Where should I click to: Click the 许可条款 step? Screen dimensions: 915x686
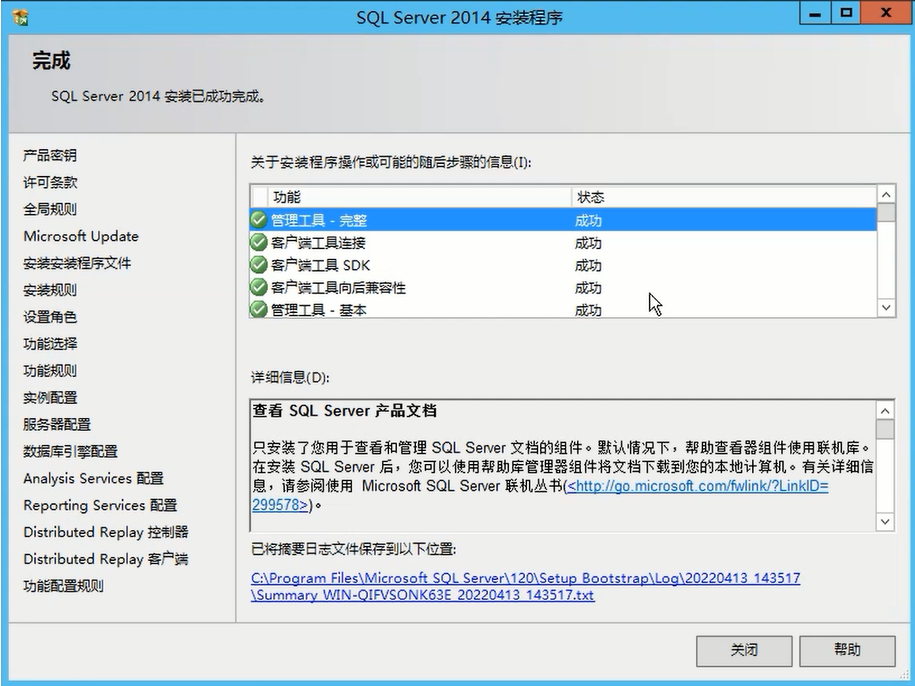(50, 182)
